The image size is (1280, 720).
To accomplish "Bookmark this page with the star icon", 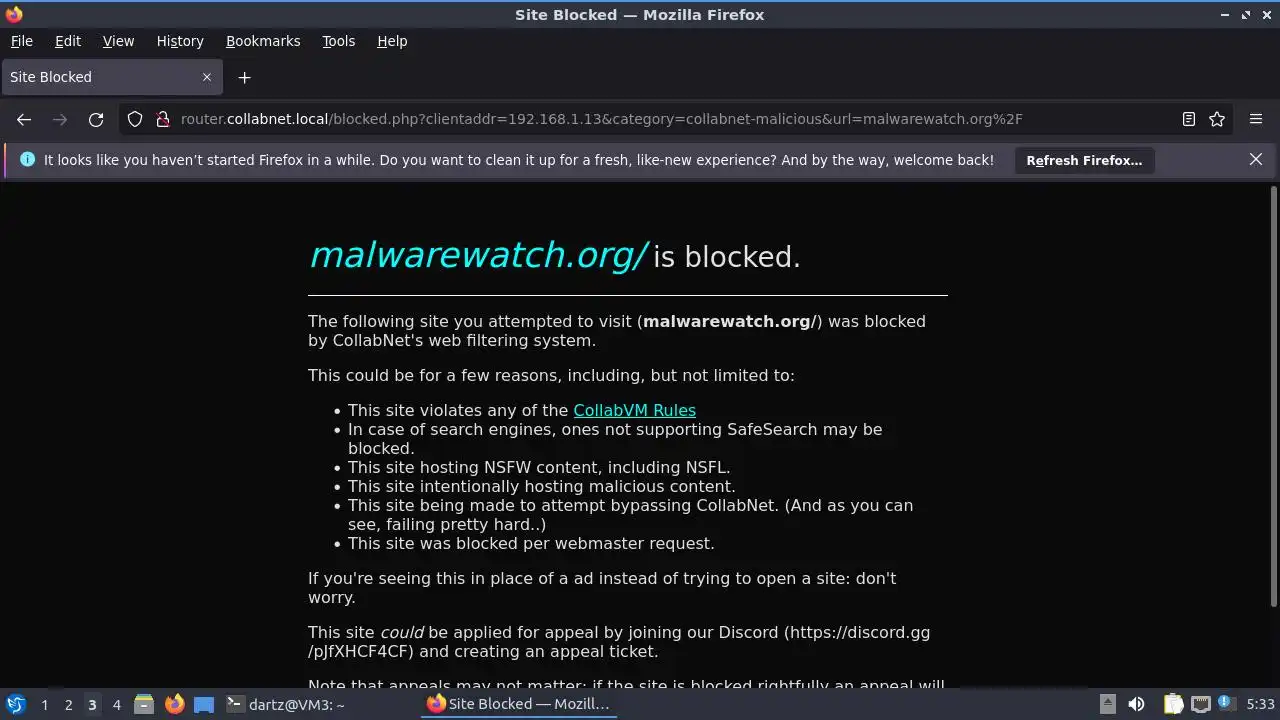I will (x=1217, y=119).
